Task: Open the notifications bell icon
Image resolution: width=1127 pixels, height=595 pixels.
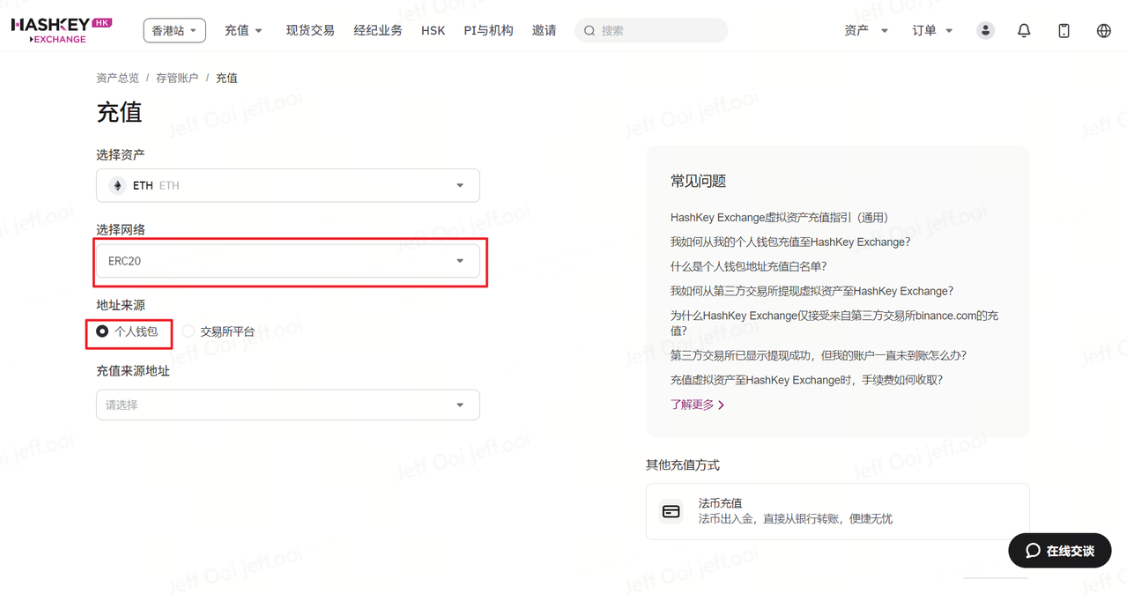Action: tap(1024, 30)
